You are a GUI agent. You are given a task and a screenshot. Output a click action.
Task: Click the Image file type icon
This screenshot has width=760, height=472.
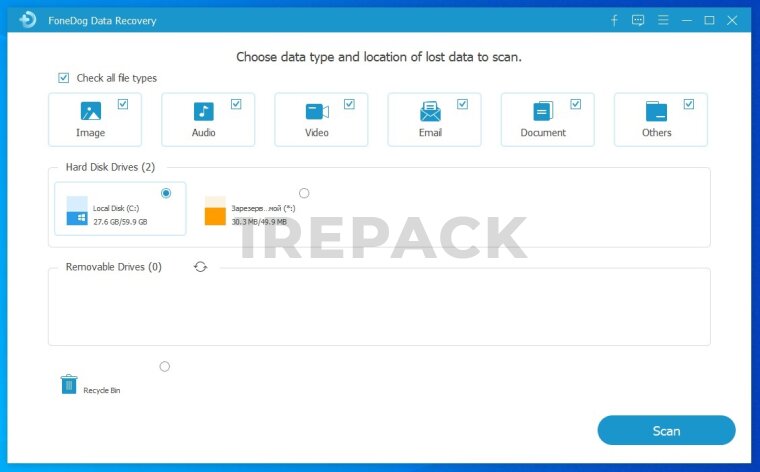click(90, 112)
